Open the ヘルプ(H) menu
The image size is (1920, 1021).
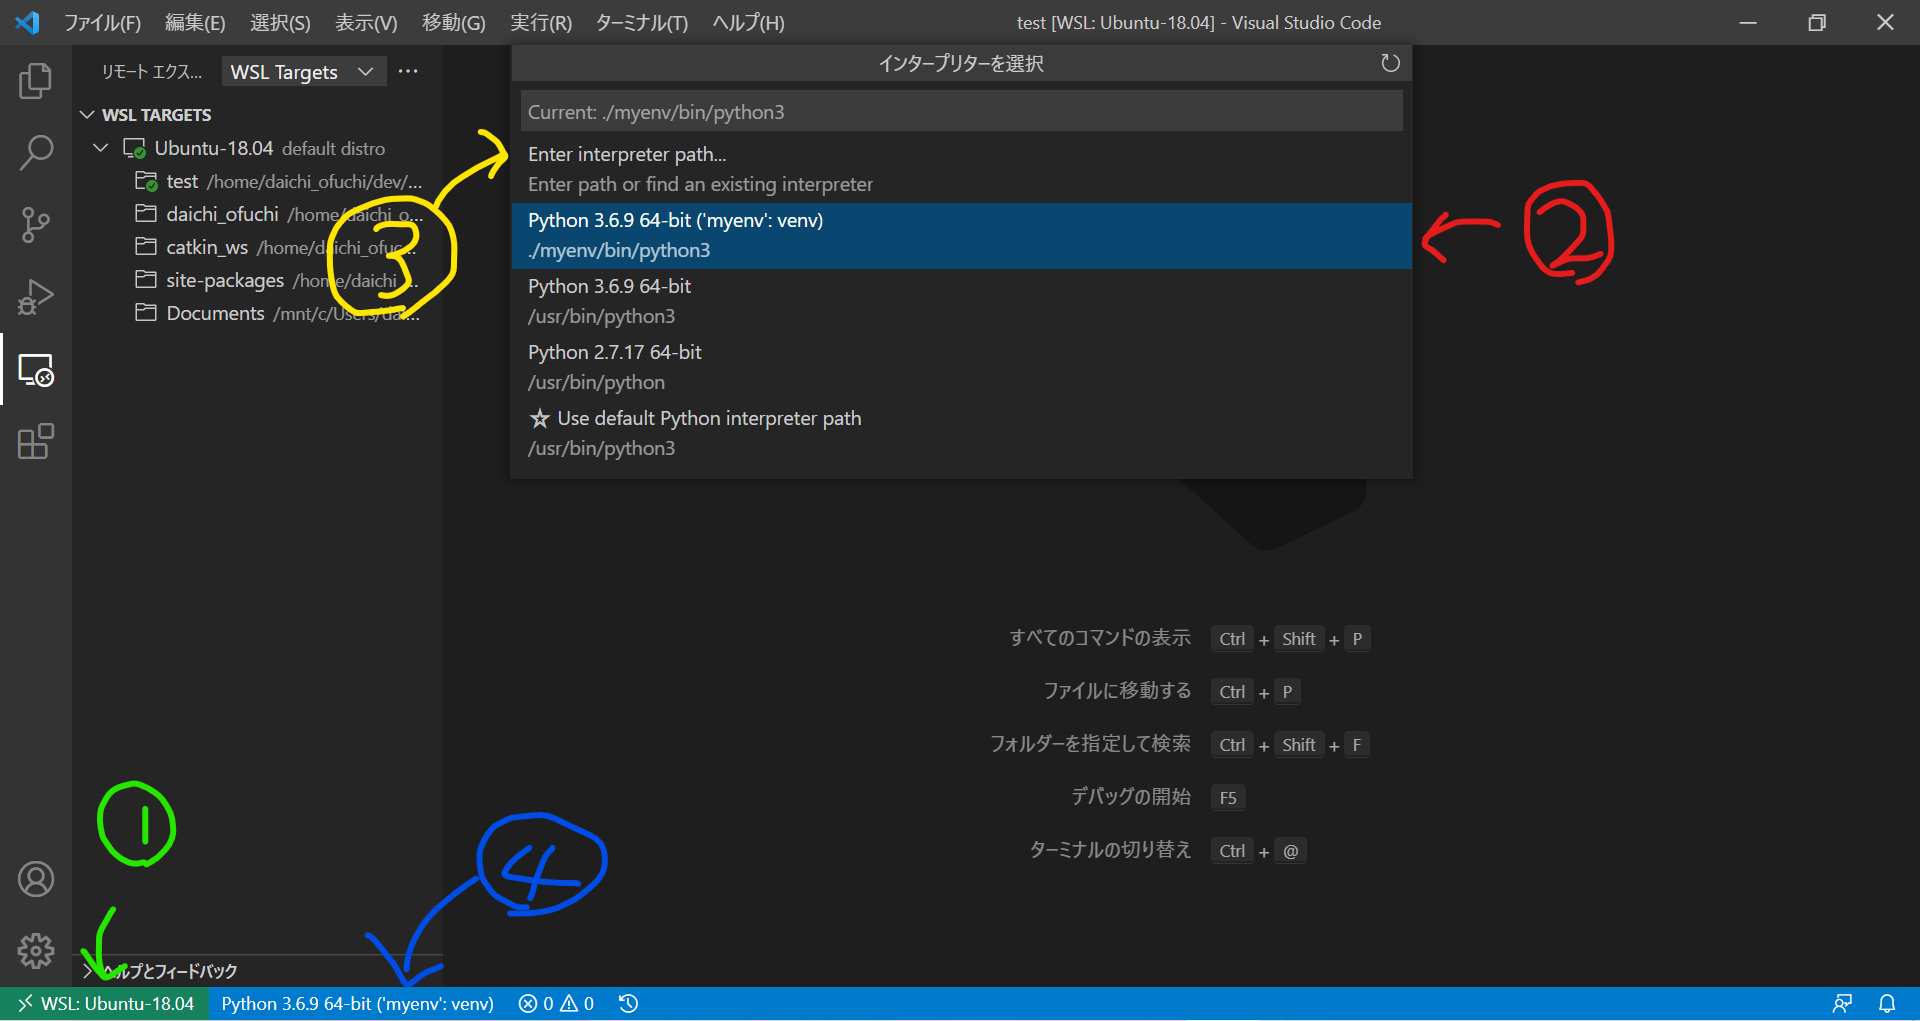pos(748,22)
